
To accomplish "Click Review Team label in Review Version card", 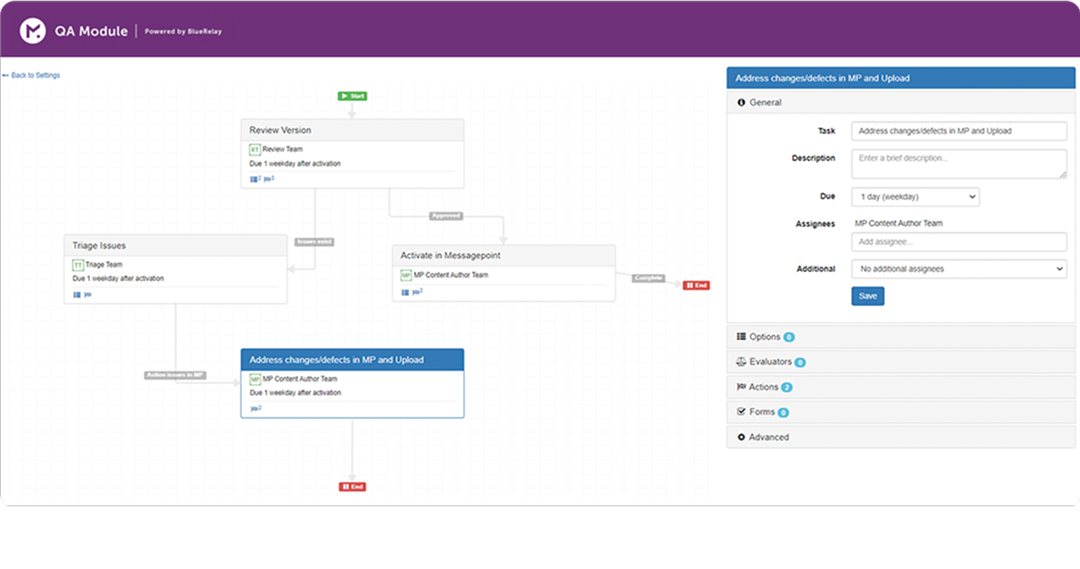I will 282,149.
